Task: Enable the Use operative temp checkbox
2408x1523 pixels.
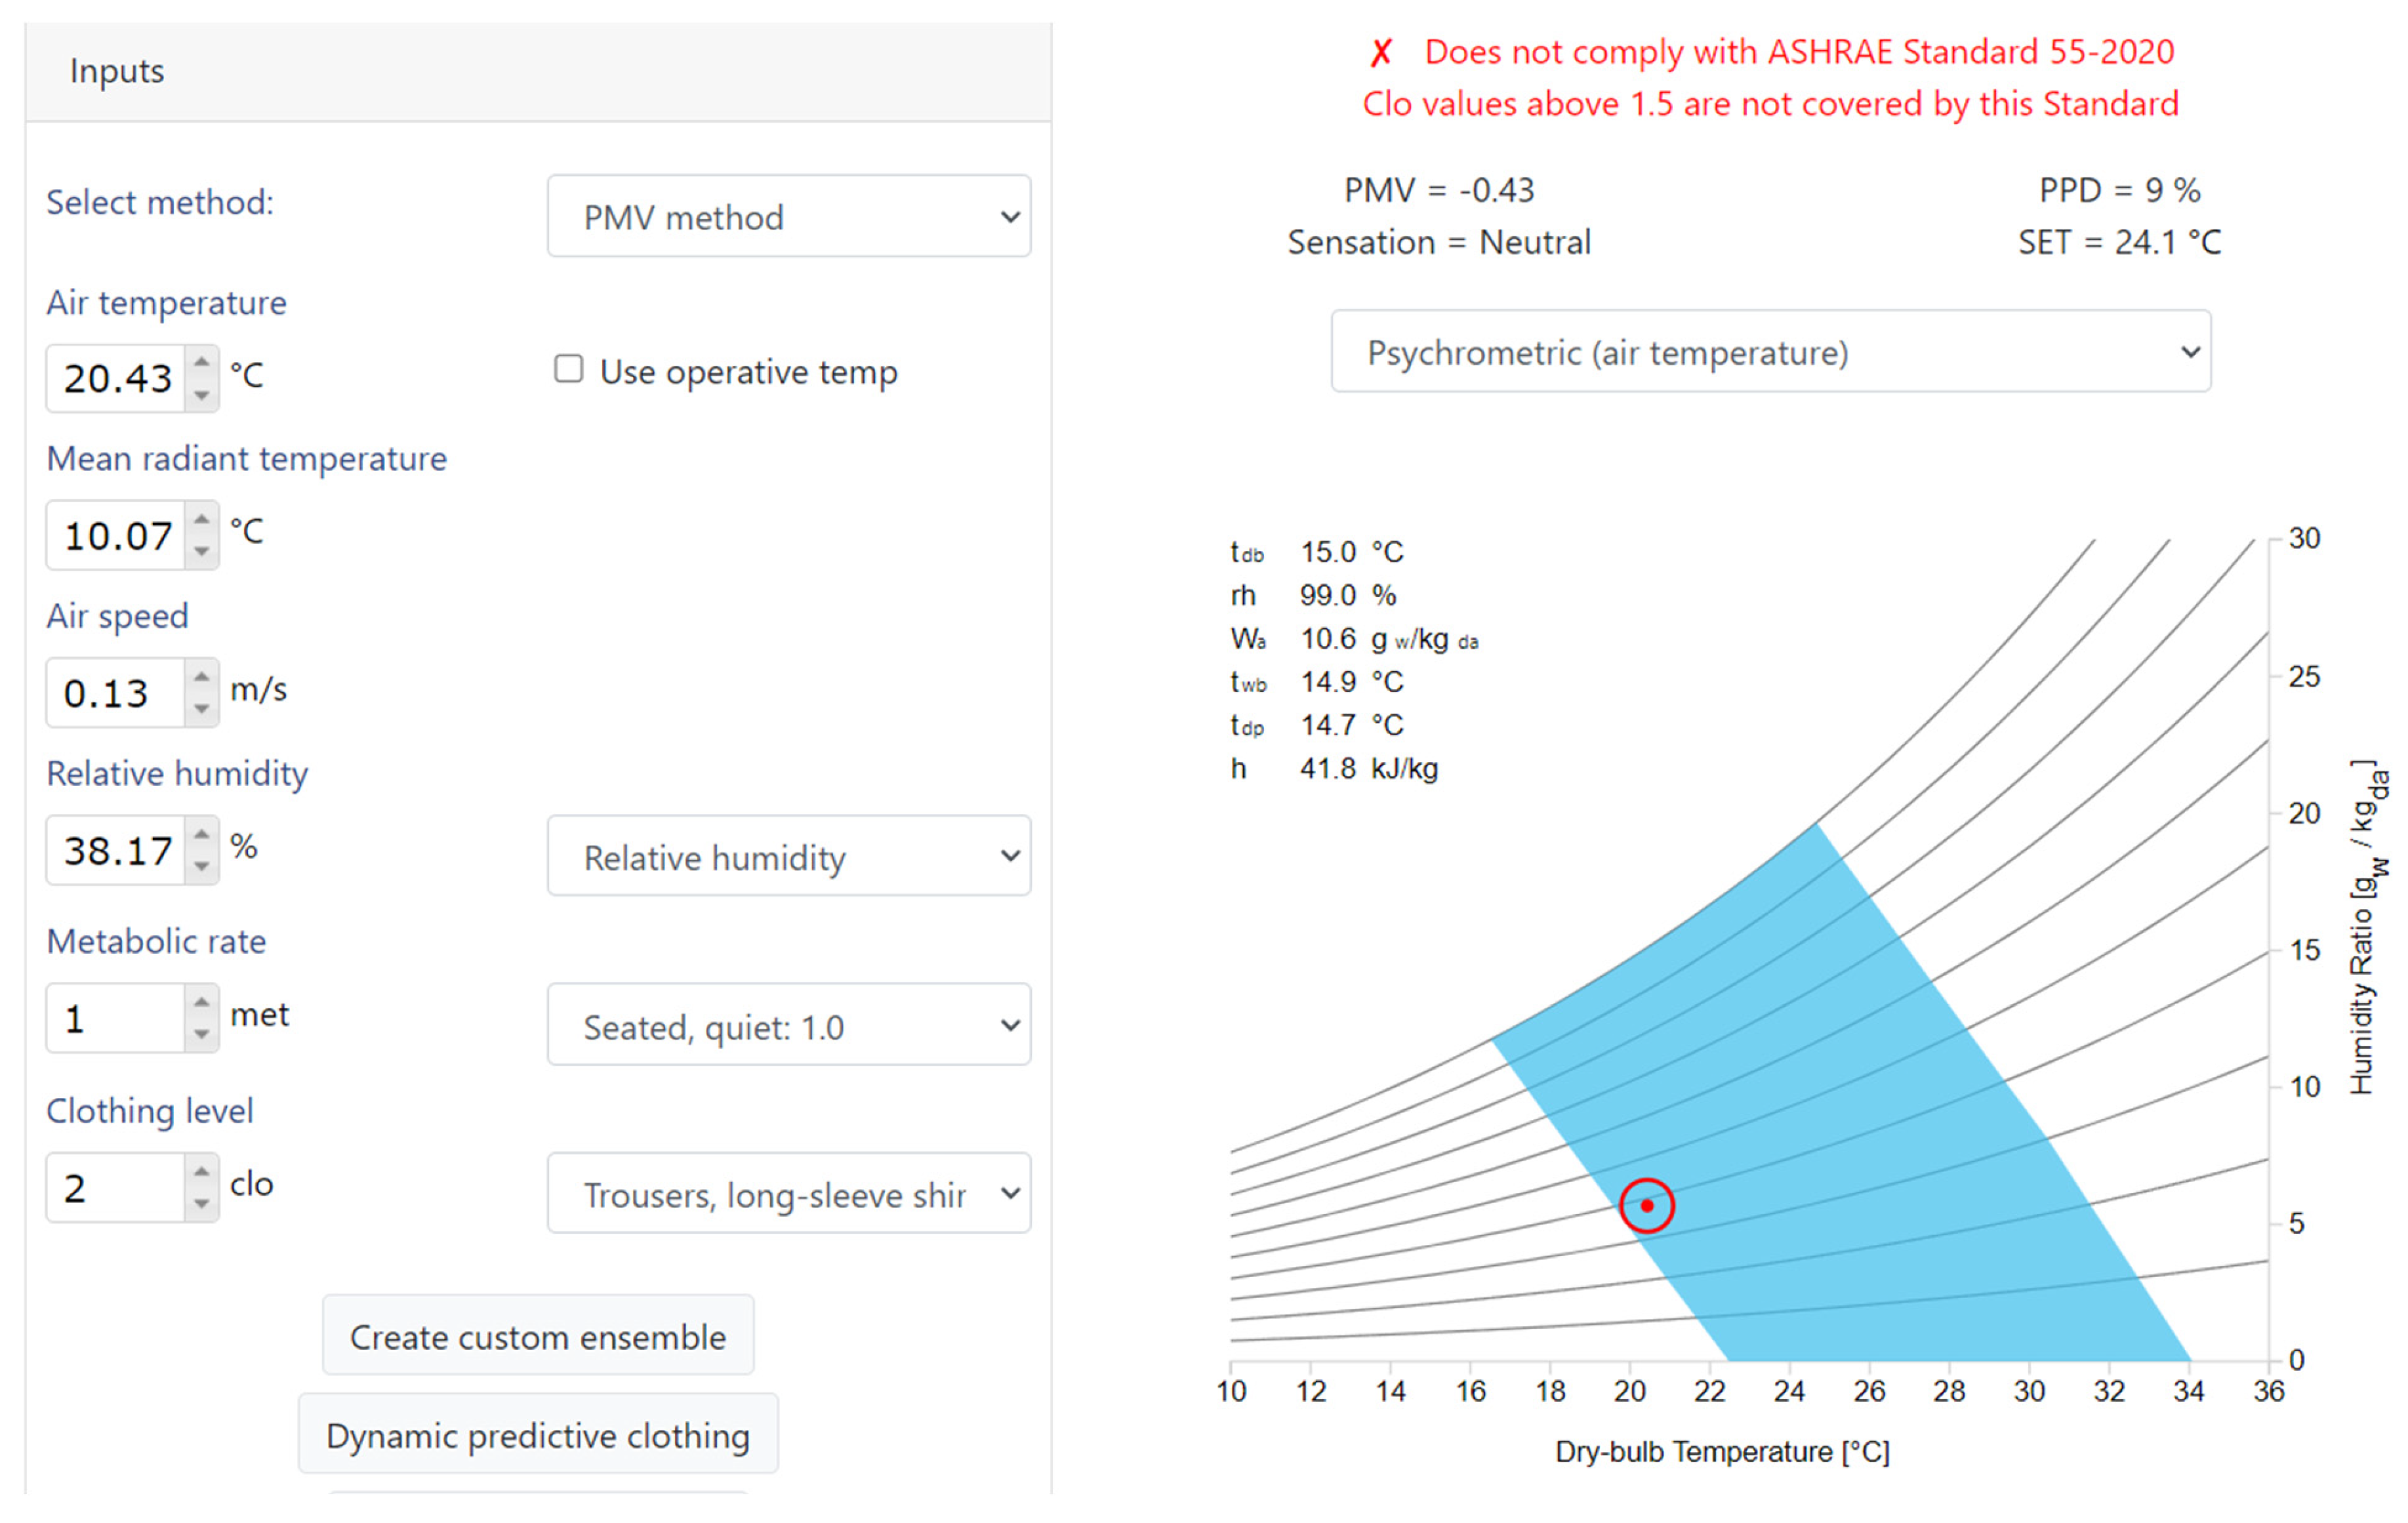Action: click(569, 369)
